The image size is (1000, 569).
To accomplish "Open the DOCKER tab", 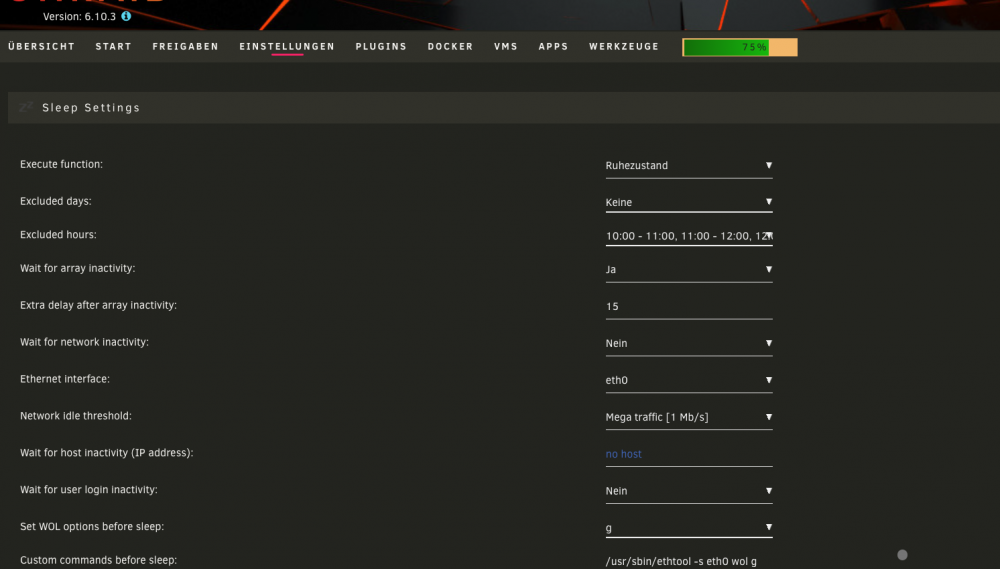I will tap(450, 47).
